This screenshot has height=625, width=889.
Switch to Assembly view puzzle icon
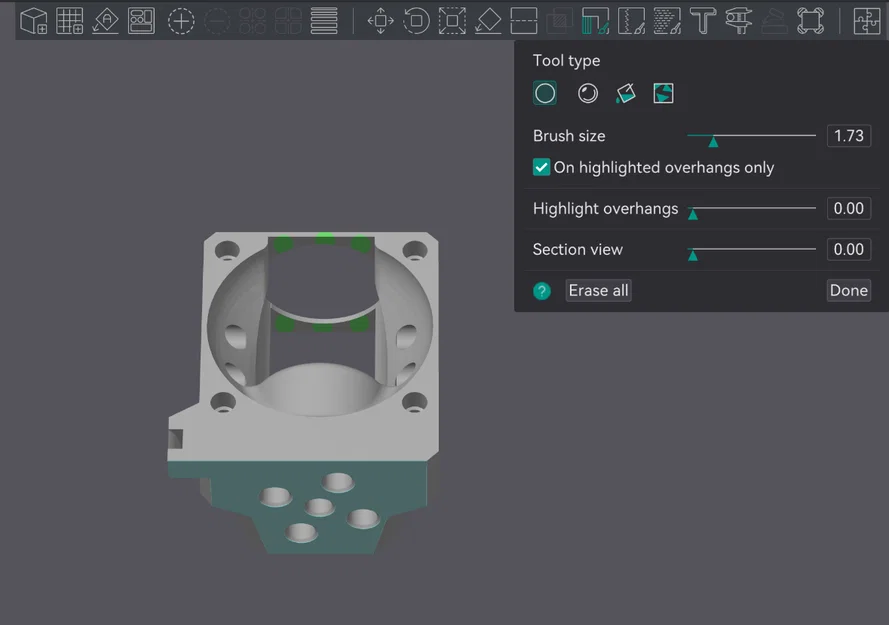866,21
